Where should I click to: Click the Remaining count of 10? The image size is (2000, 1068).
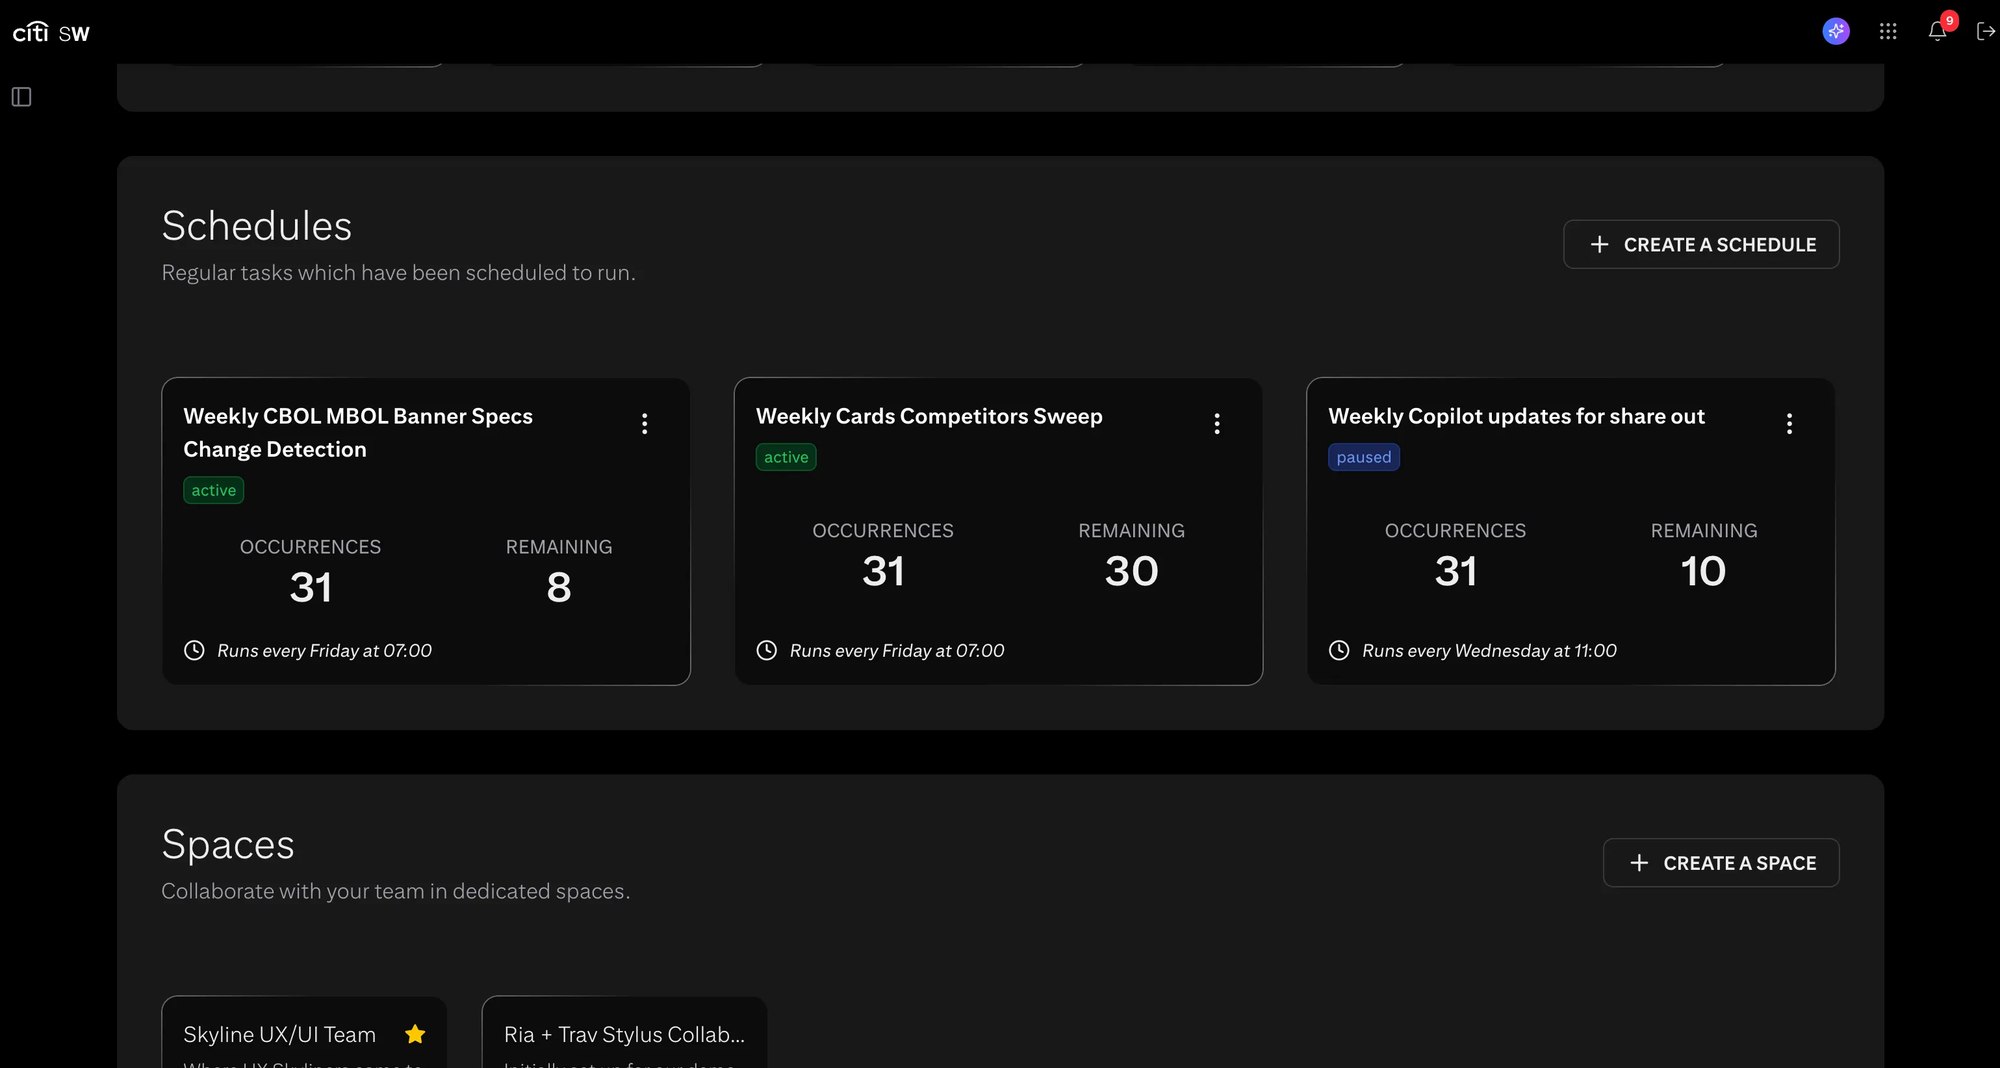point(1703,571)
